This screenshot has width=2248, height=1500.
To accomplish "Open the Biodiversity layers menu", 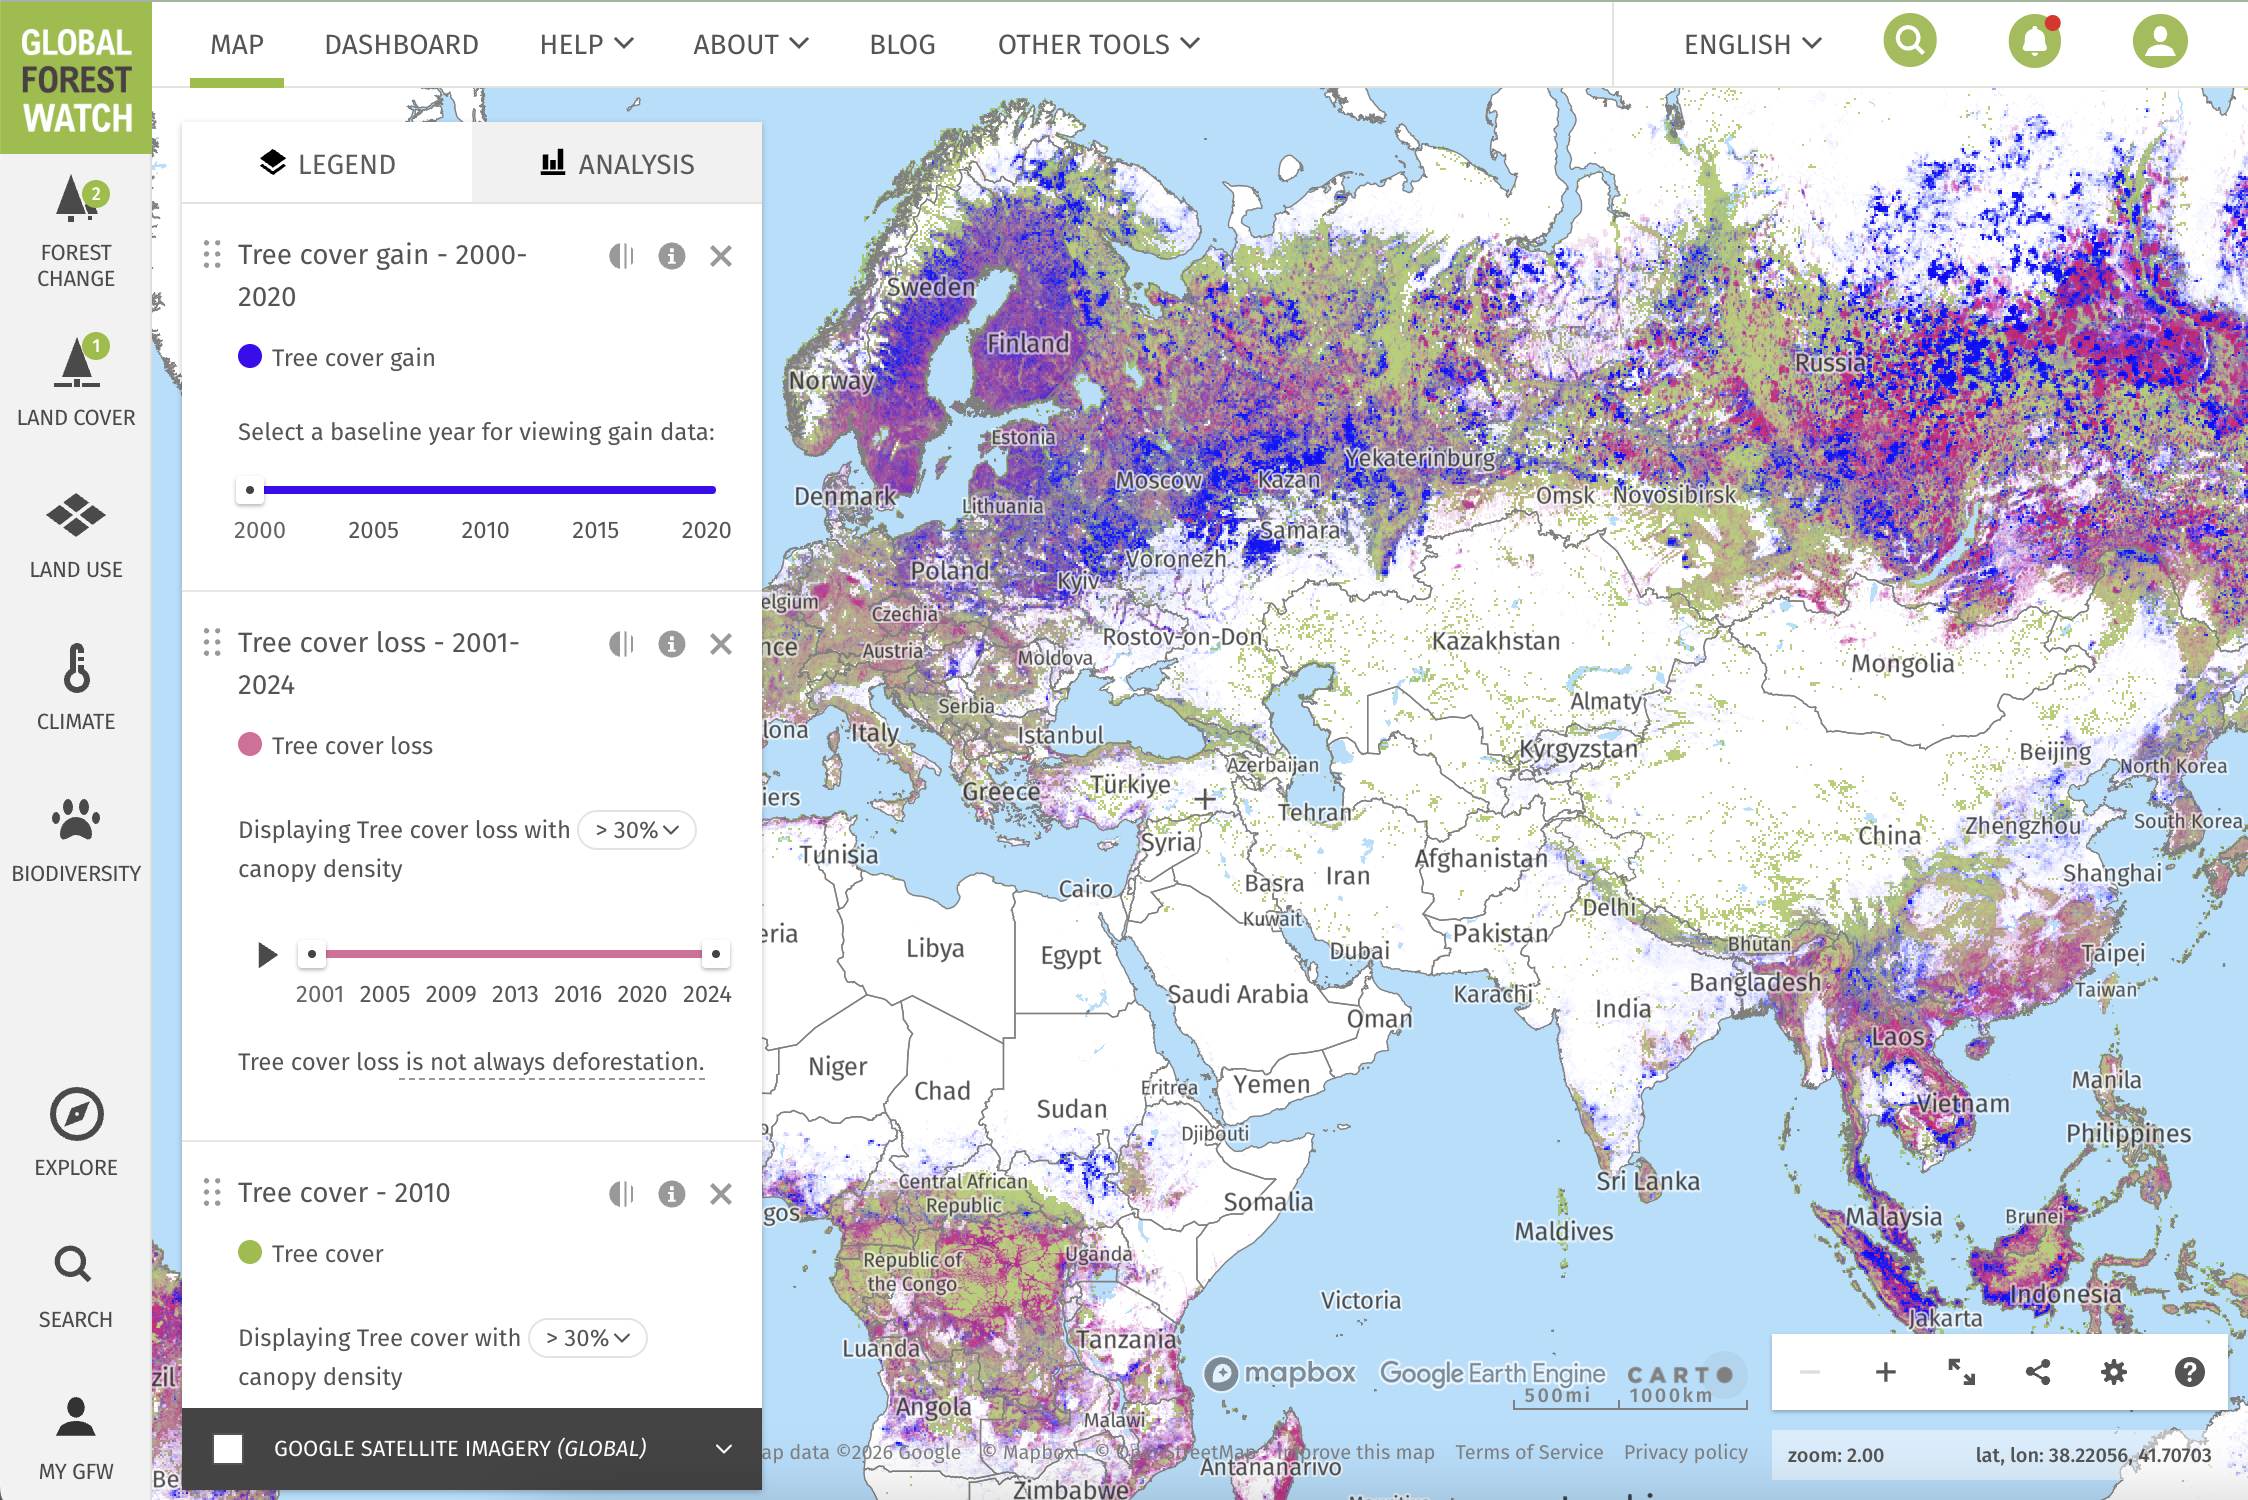I will click(x=76, y=840).
